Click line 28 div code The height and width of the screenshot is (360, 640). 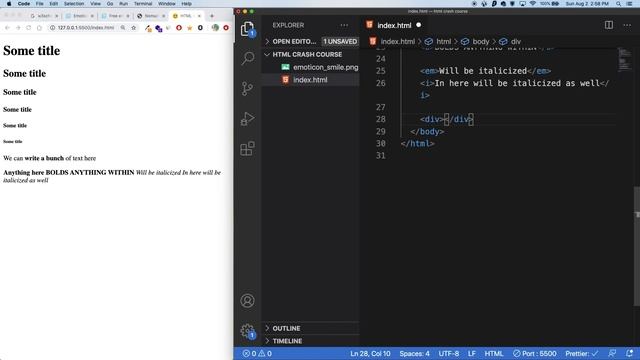tap(447, 119)
